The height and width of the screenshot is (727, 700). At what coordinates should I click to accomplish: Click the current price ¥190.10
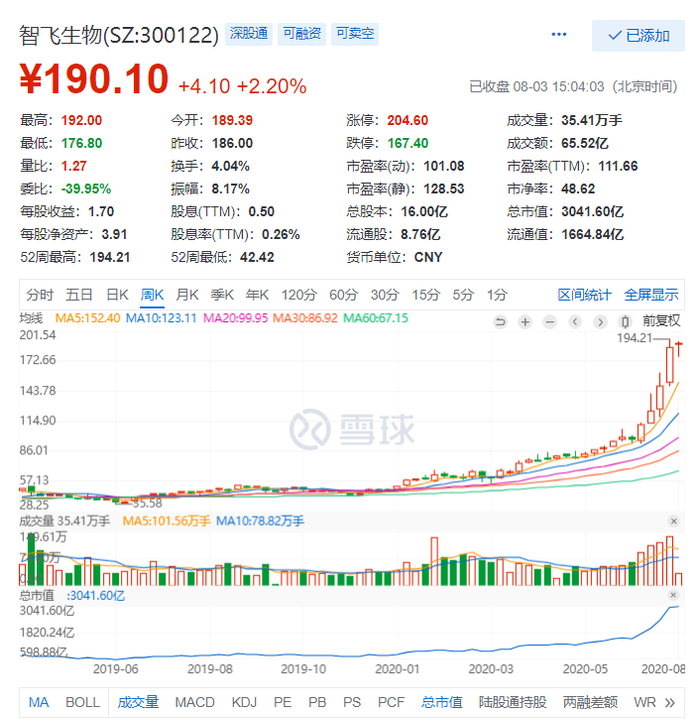tap(94, 79)
